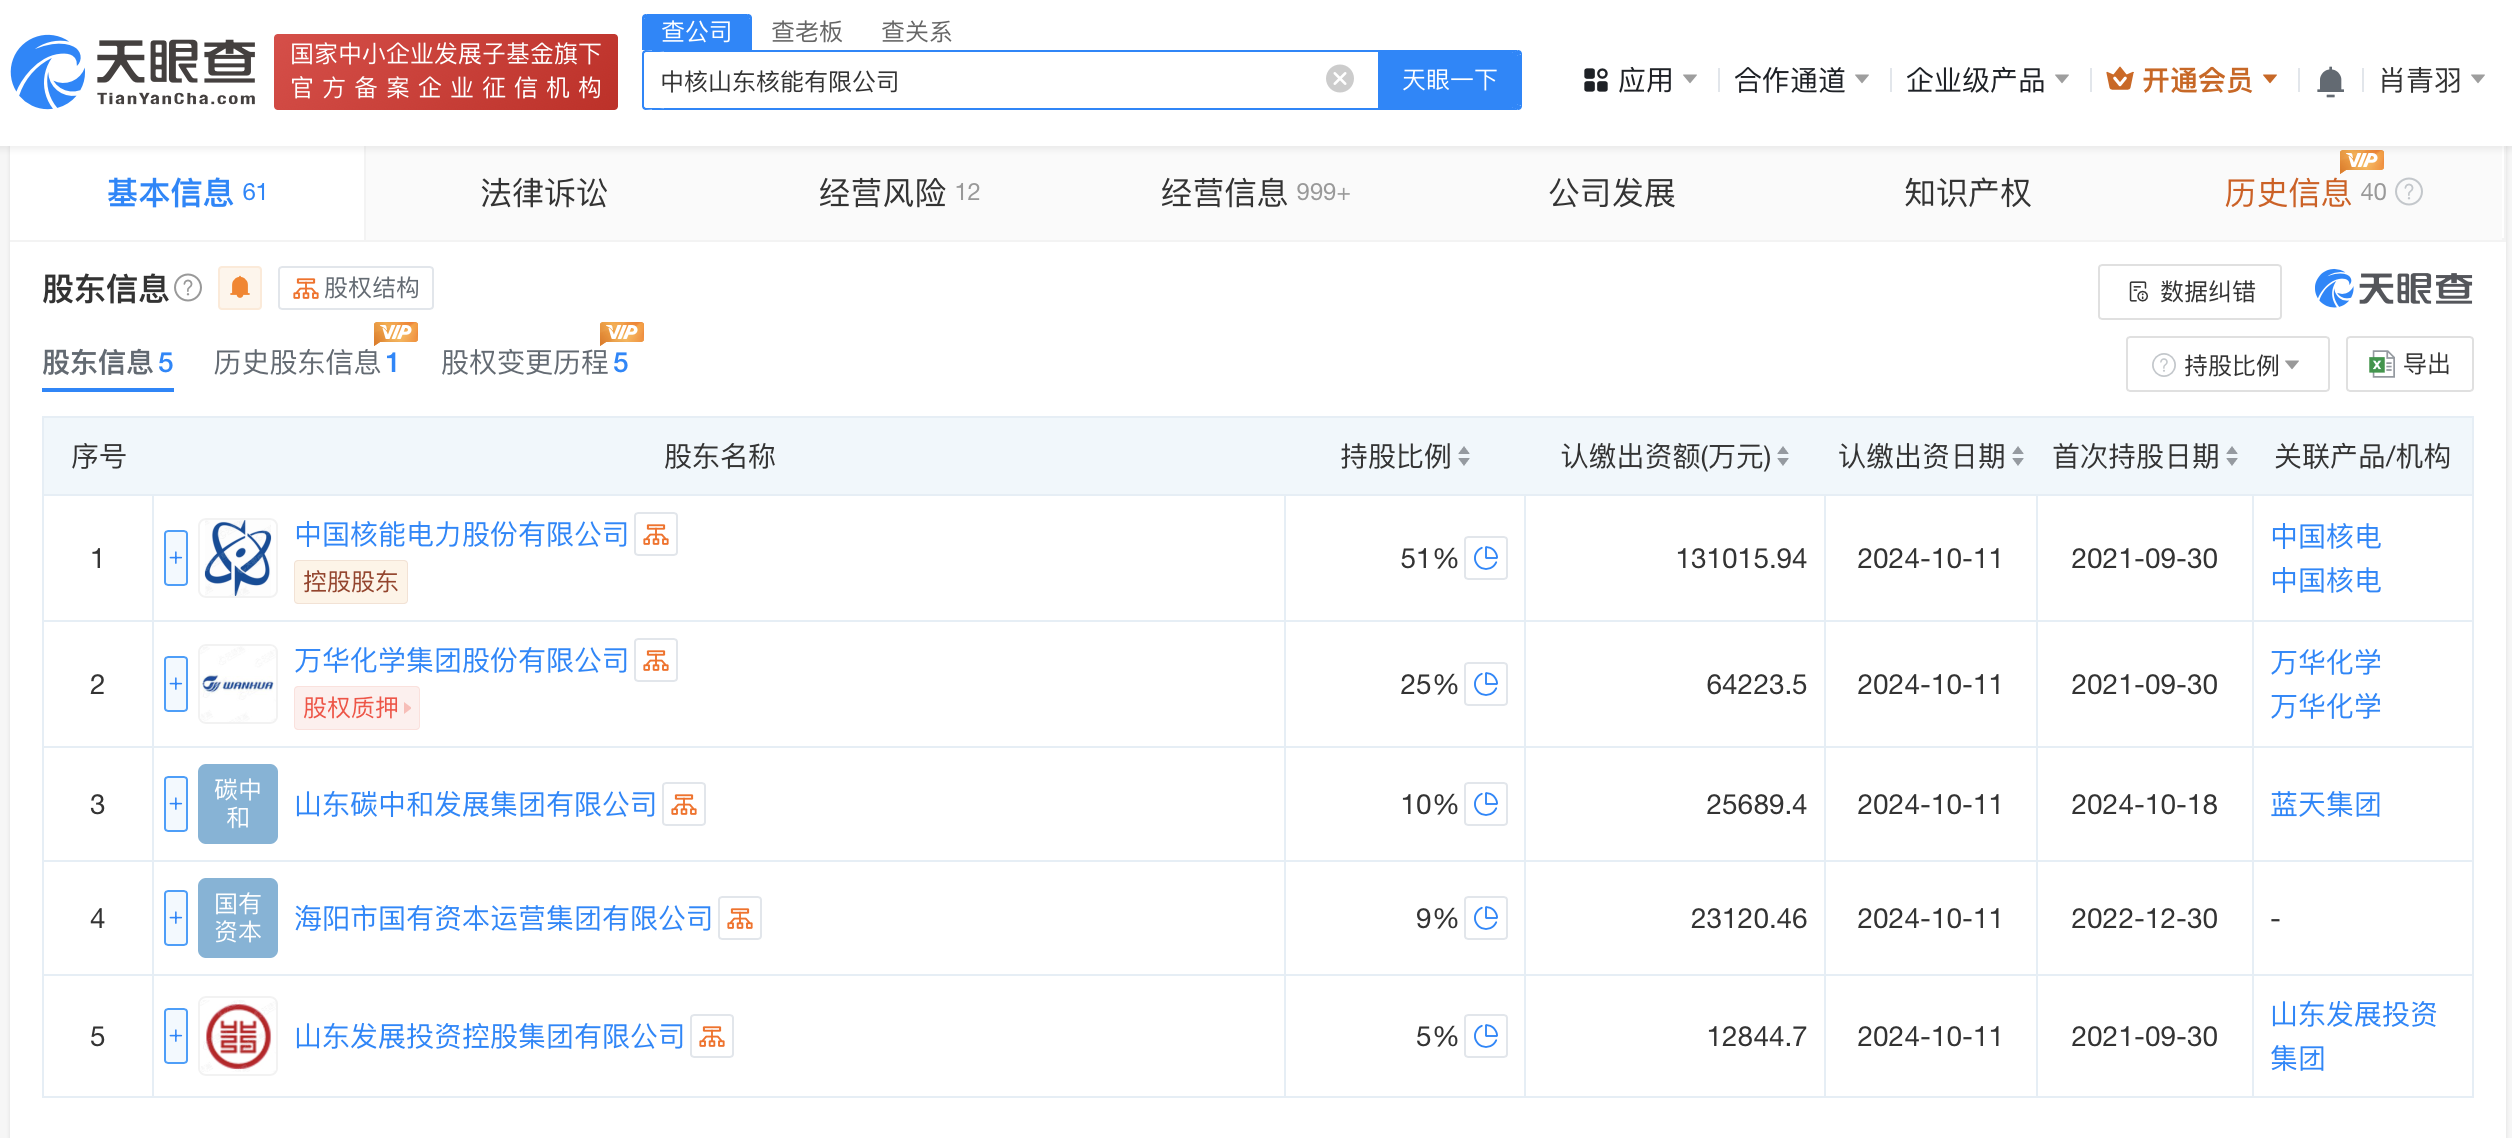Open the 法律诉讼 tab

click(x=545, y=193)
